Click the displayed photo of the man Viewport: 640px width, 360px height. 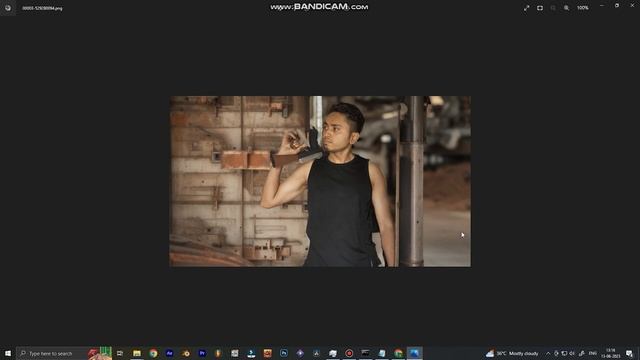pos(320,181)
